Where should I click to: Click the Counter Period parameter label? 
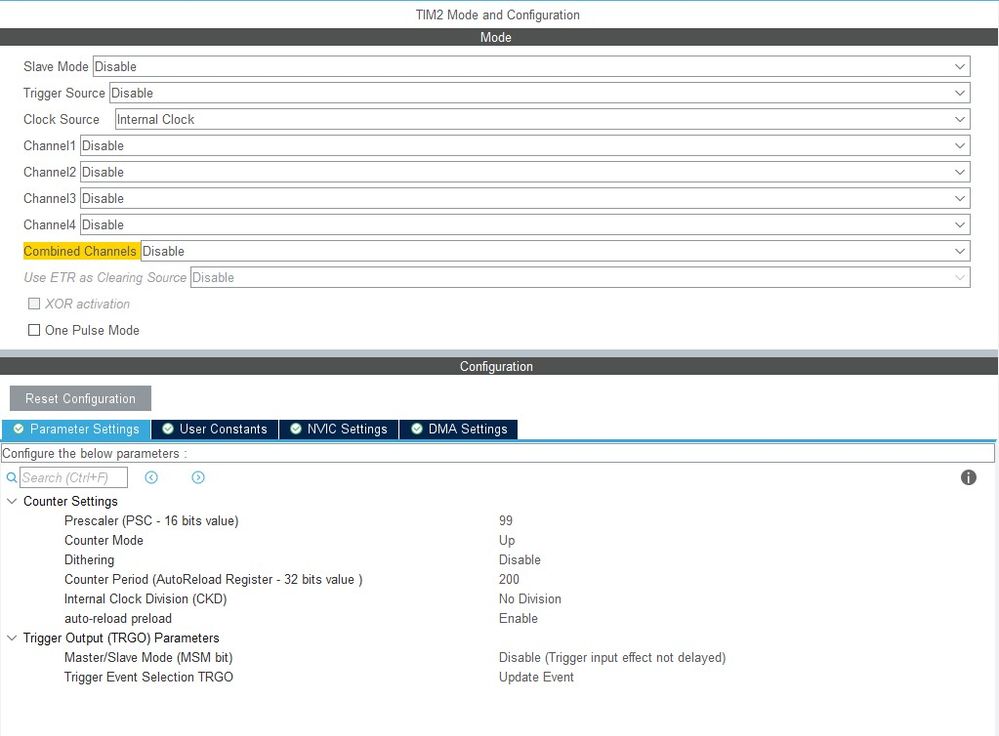pos(213,579)
